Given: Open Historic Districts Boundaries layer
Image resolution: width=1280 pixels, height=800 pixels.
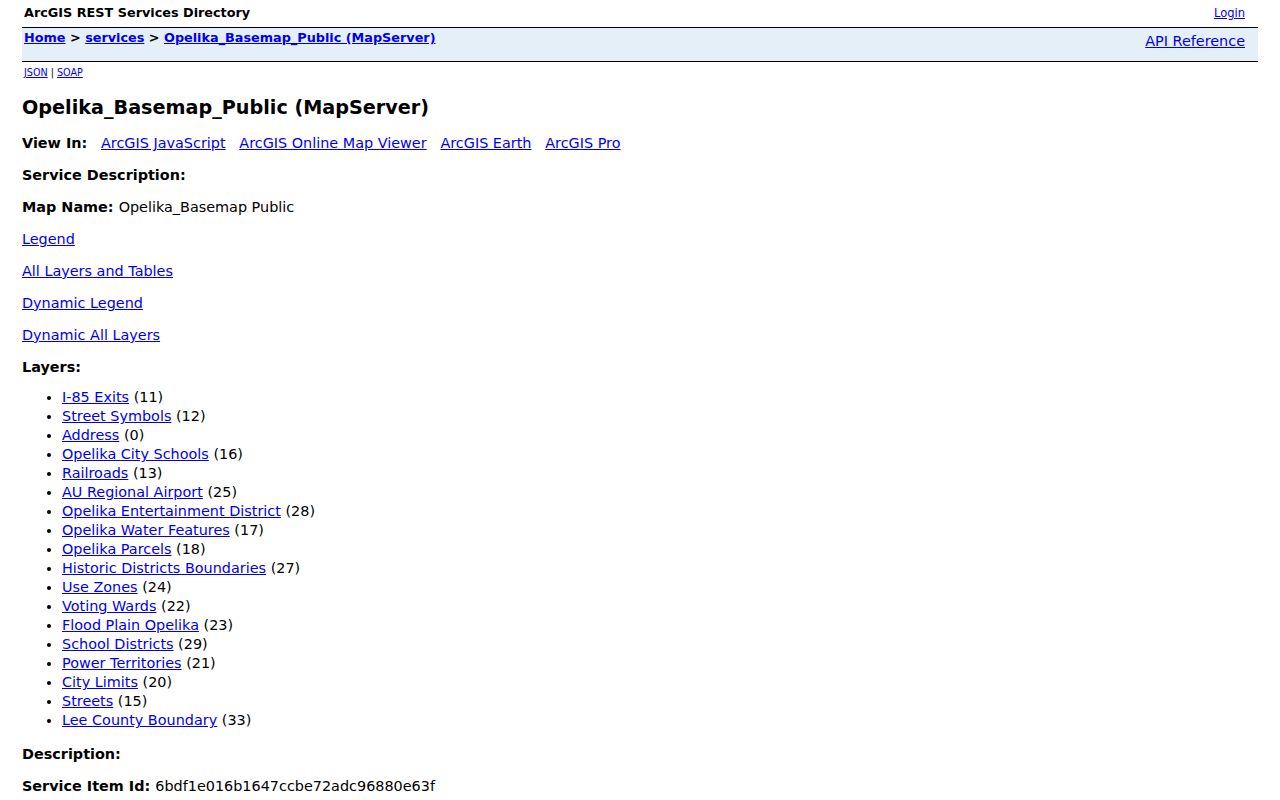Looking at the screenshot, I should click(164, 568).
